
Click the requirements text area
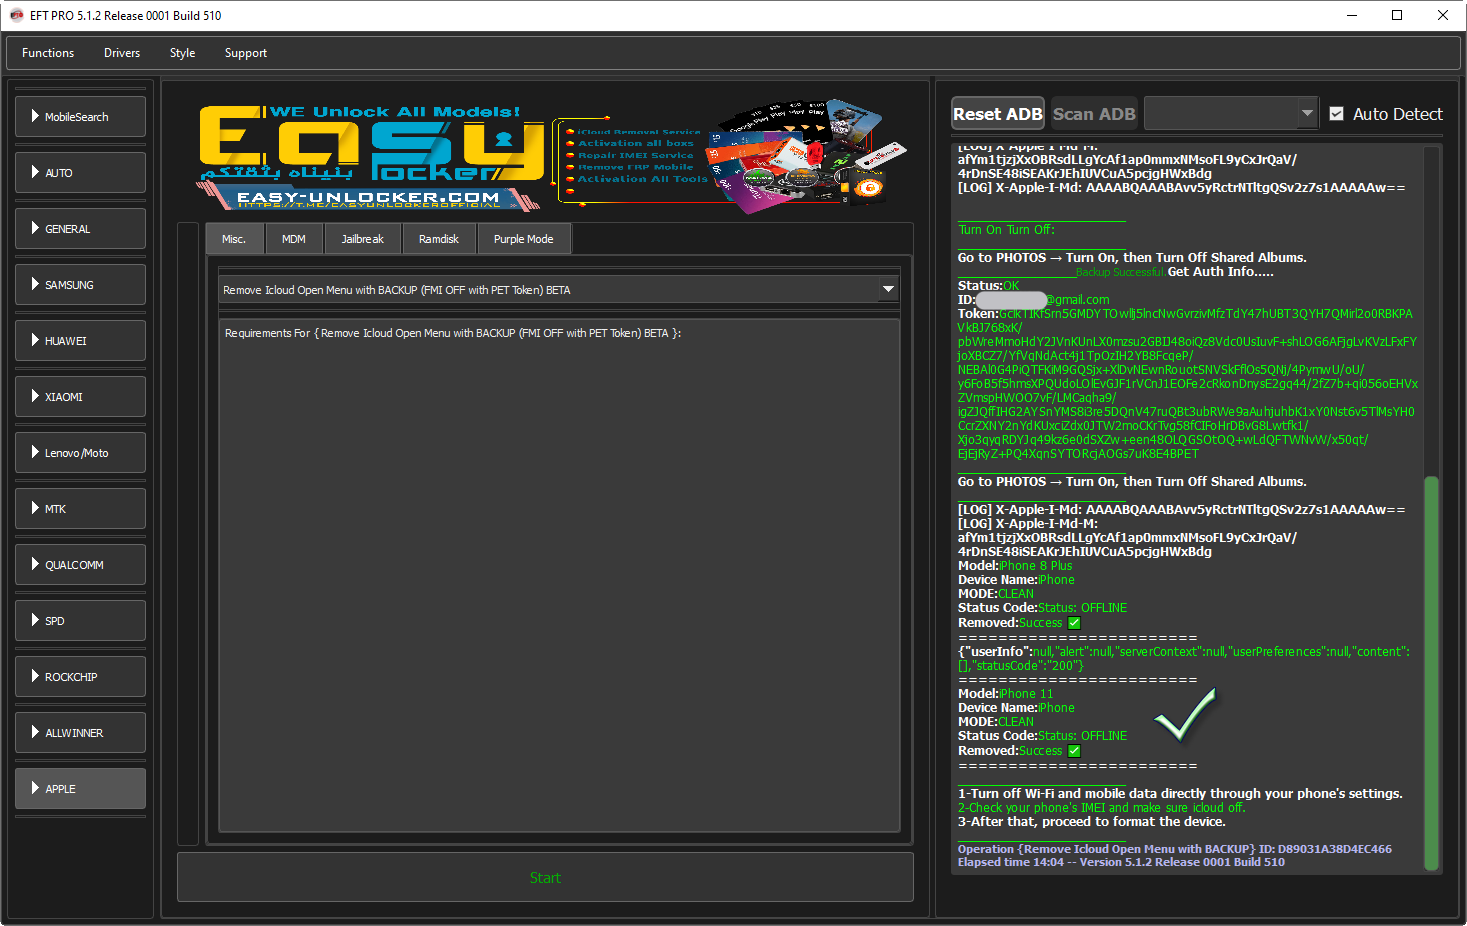(x=559, y=575)
